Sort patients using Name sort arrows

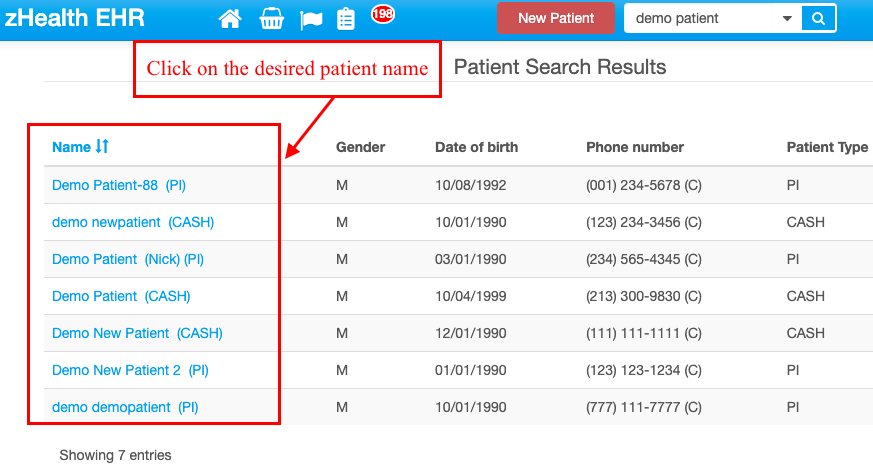[x=102, y=147]
